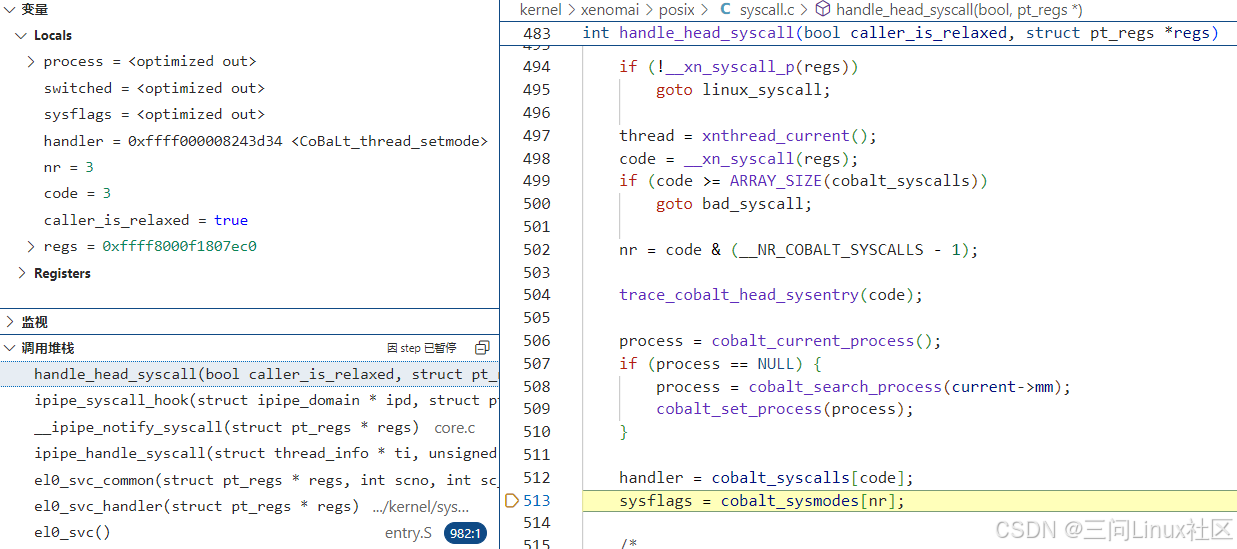The image size is (1237, 549).
Task: Click the 982:1 line badge on el0_svc frame
Action: coord(465,533)
